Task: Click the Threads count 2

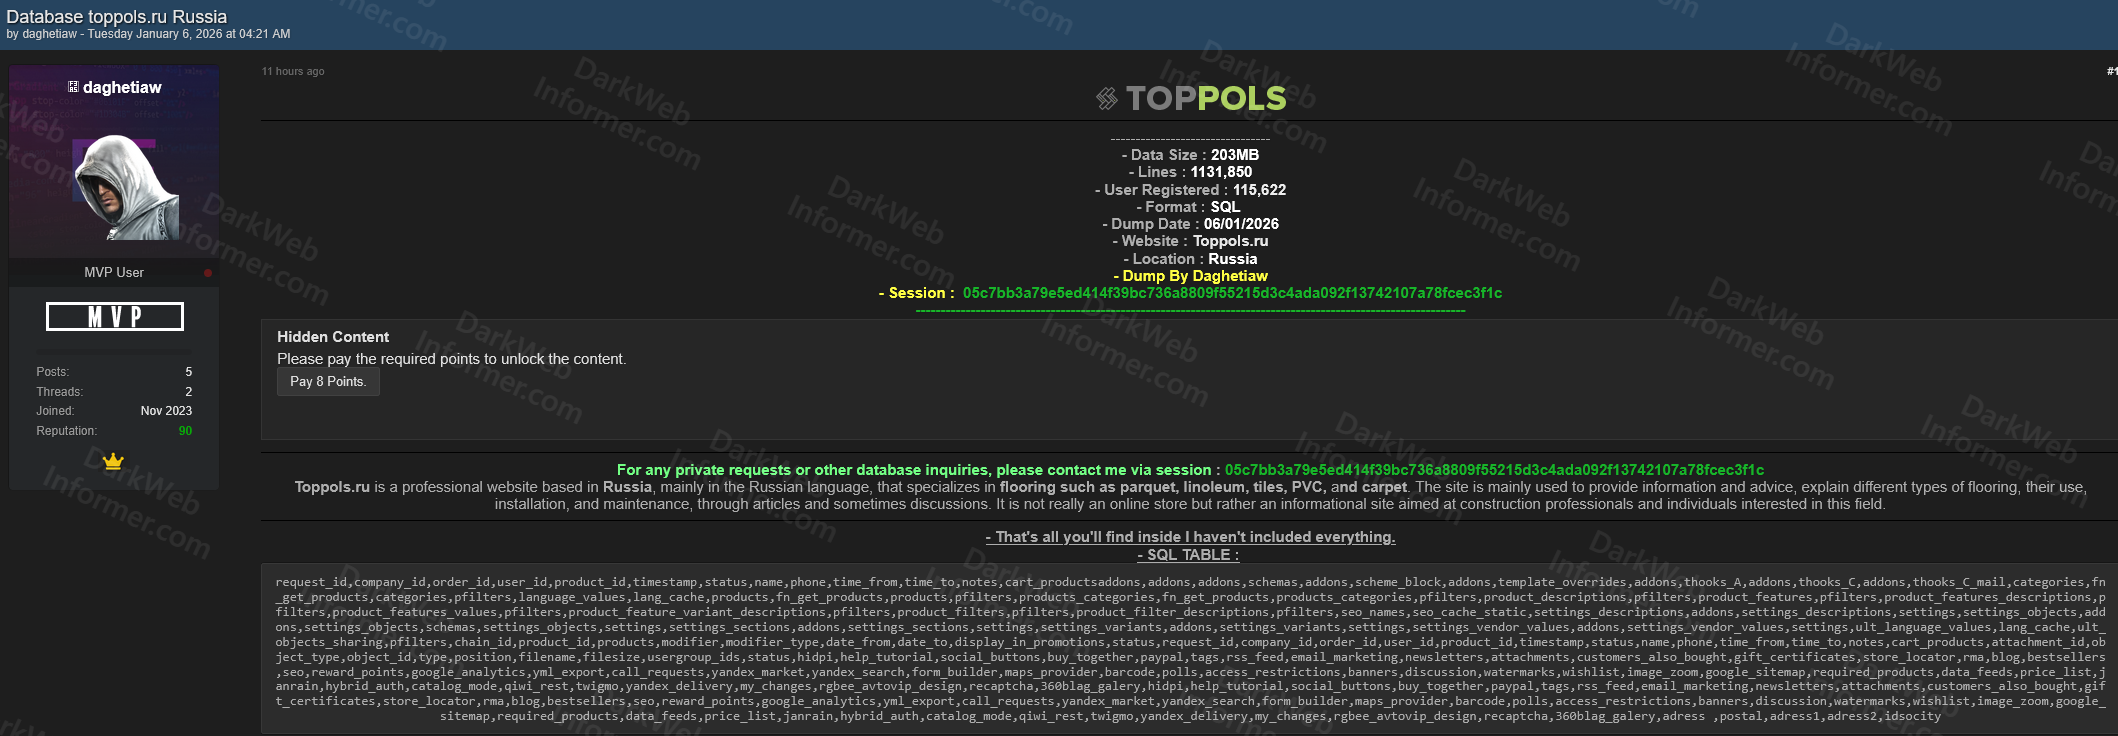Action: 188,392
